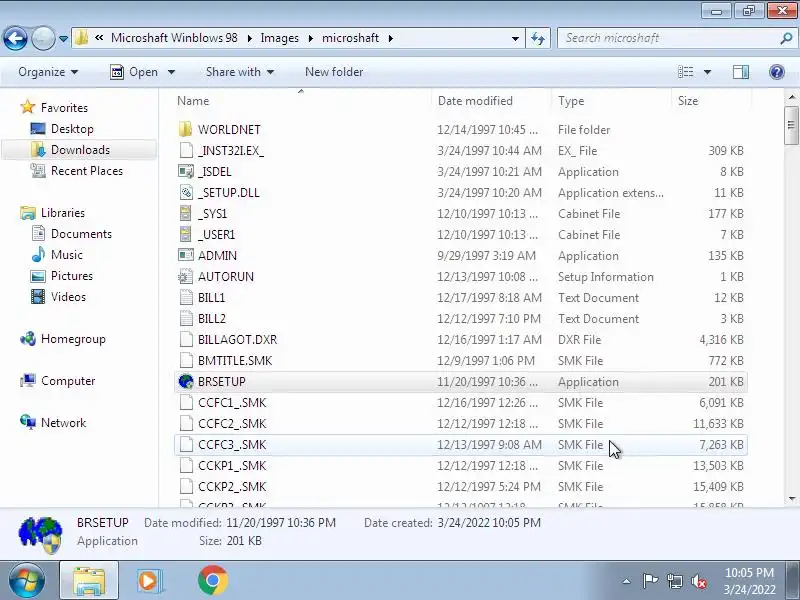Select the CCKP1_.SMK file name
The width and height of the screenshot is (800, 600).
point(232,465)
